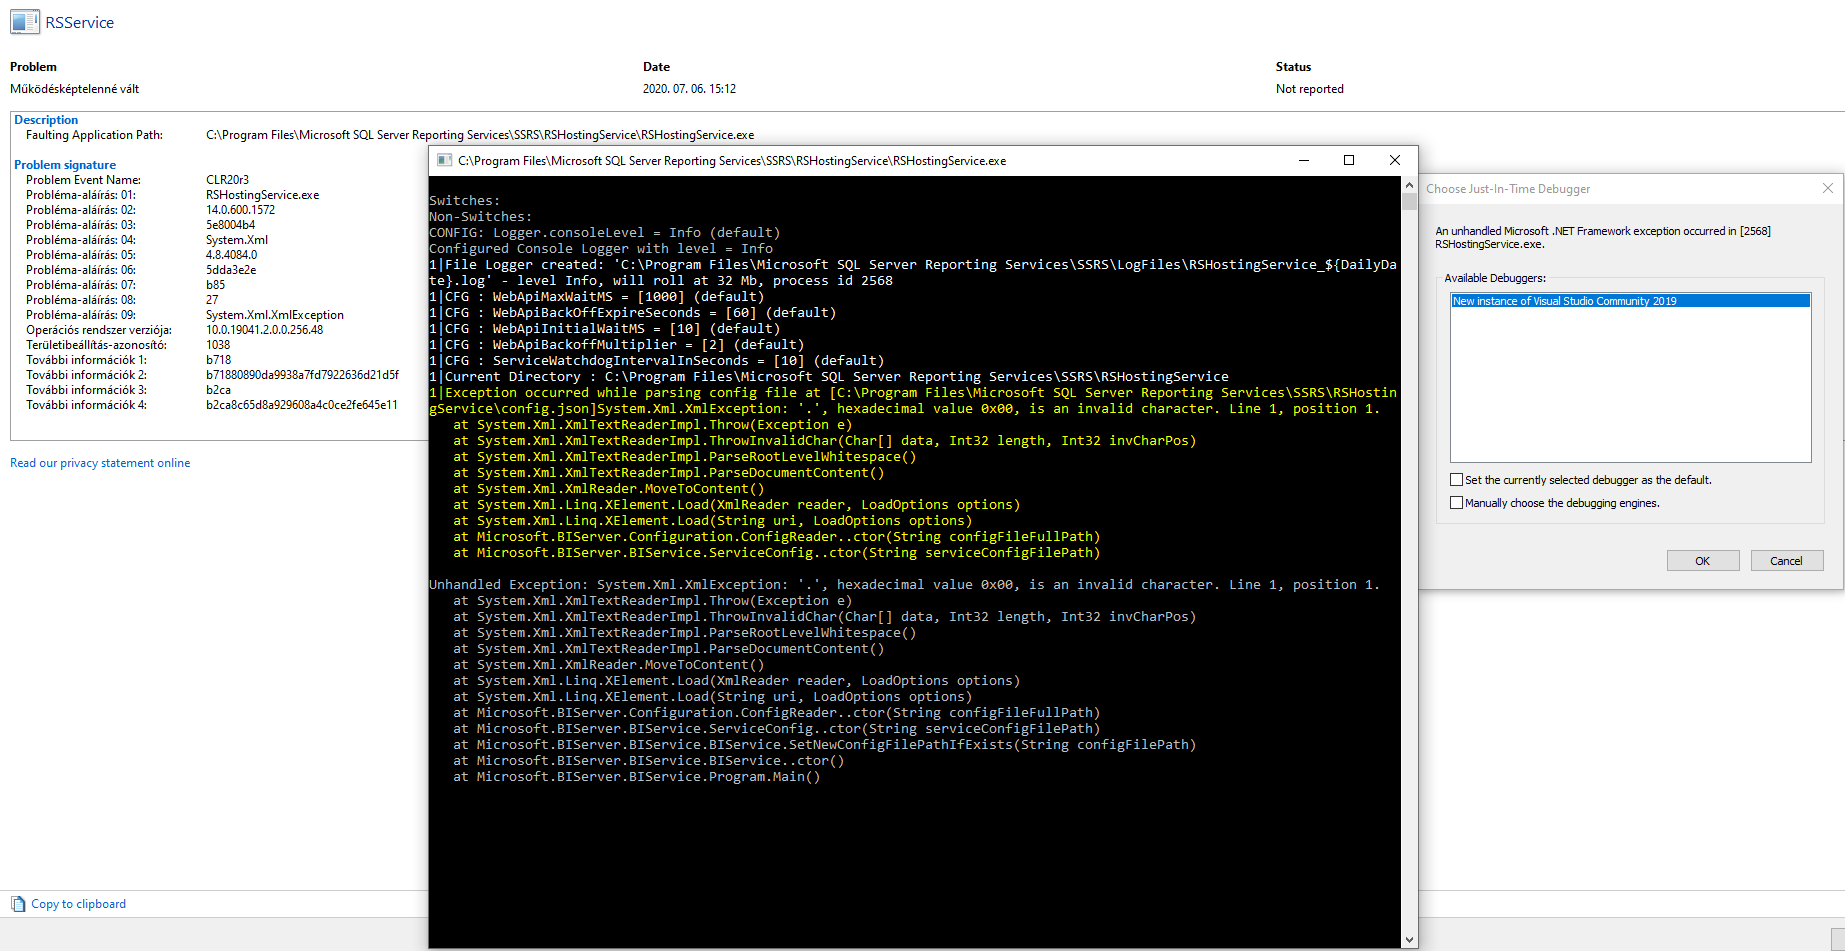Image resolution: width=1845 pixels, height=951 pixels.
Task: Select the 'RSHostingService.exe' signature 01 value
Action: [263, 195]
